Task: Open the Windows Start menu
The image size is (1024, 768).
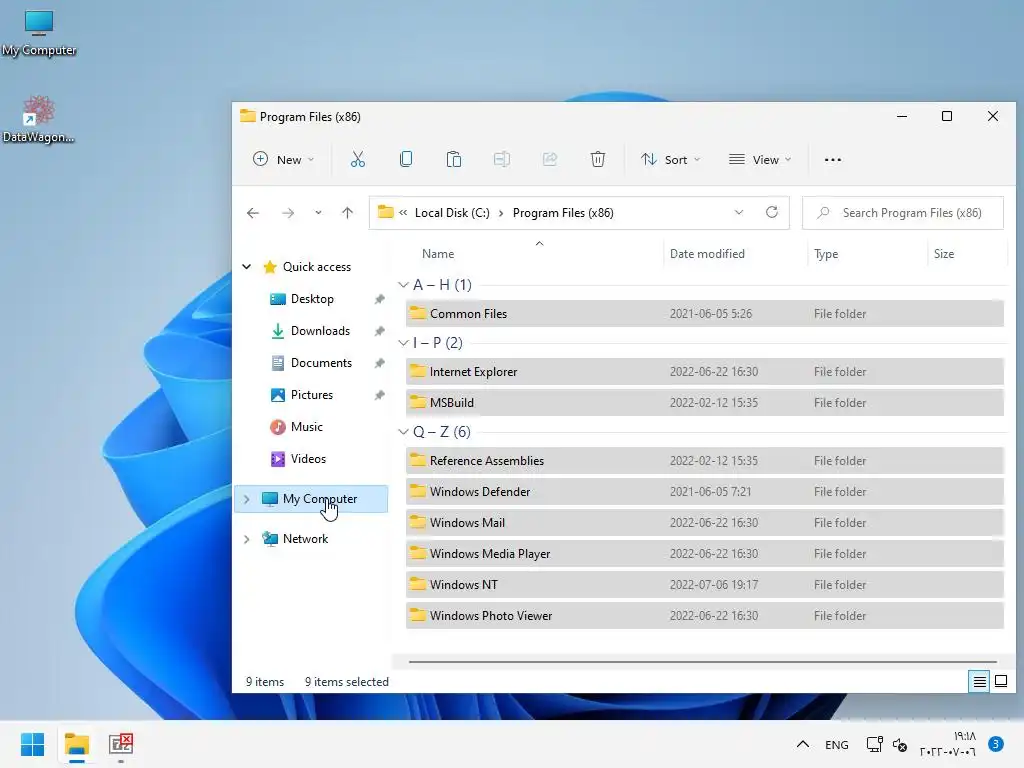Action: 32,744
